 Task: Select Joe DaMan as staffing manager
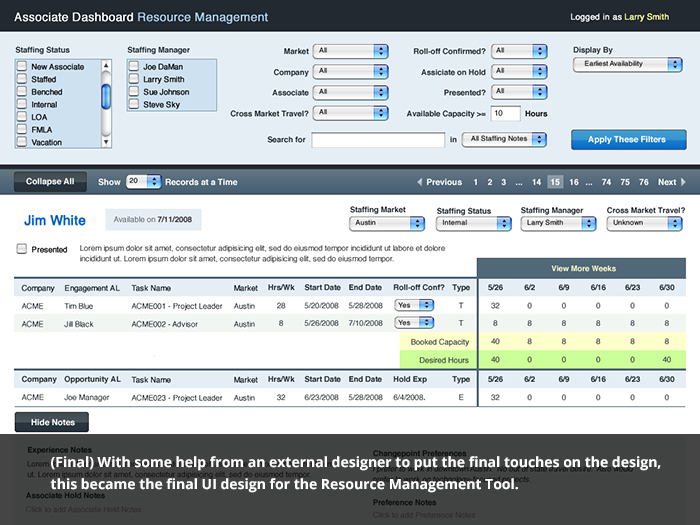click(x=133, y=67)
